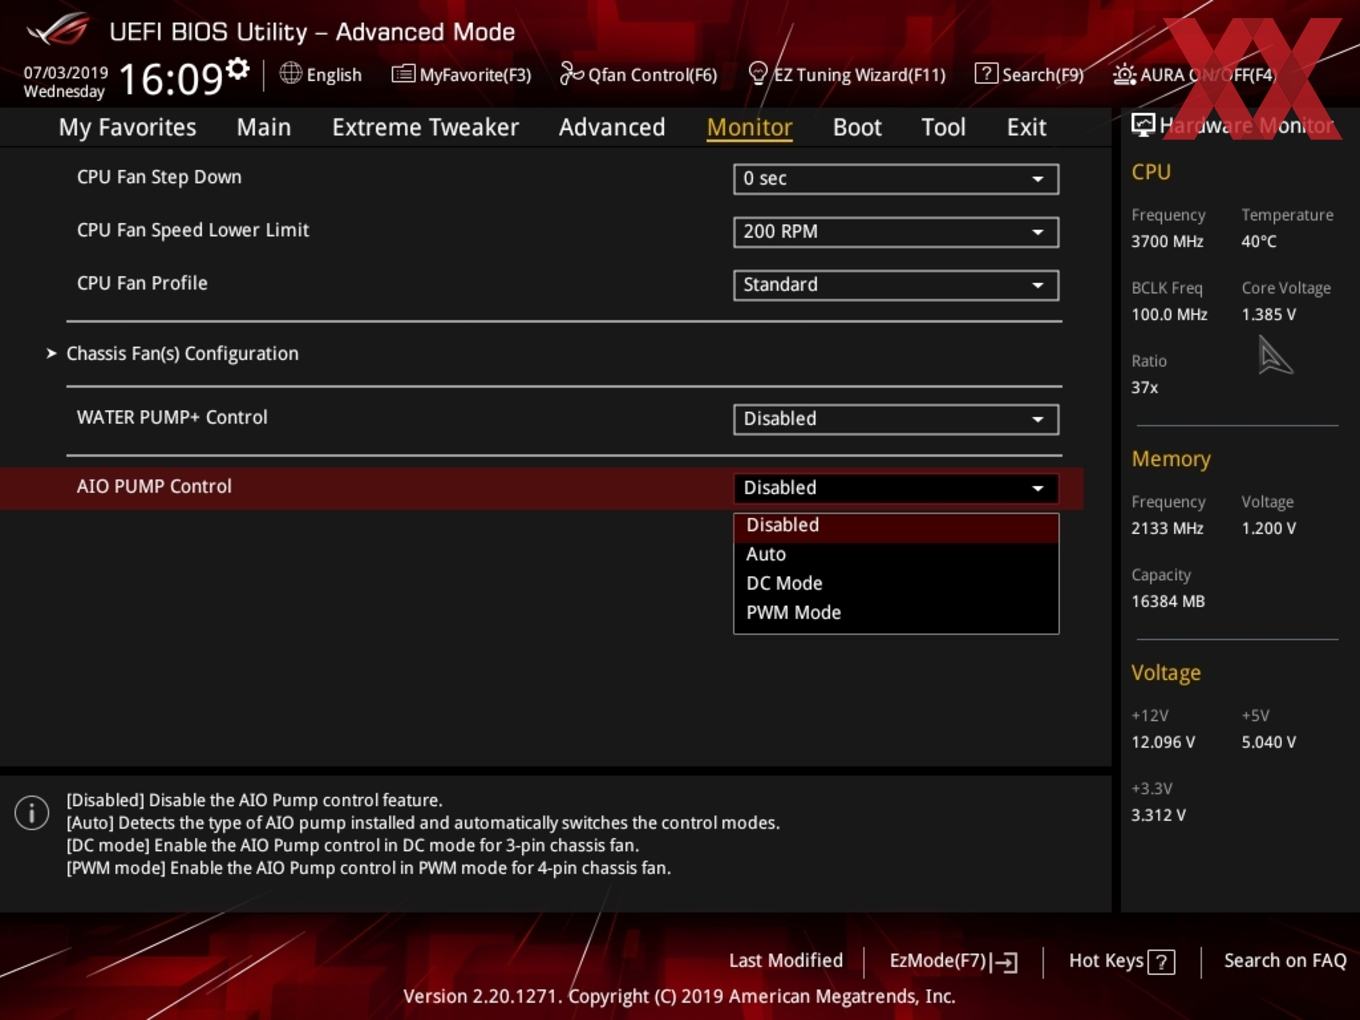Switch to EzMode(F7)
This screenshot has height=1020, width=1360.
coord(953,961)
